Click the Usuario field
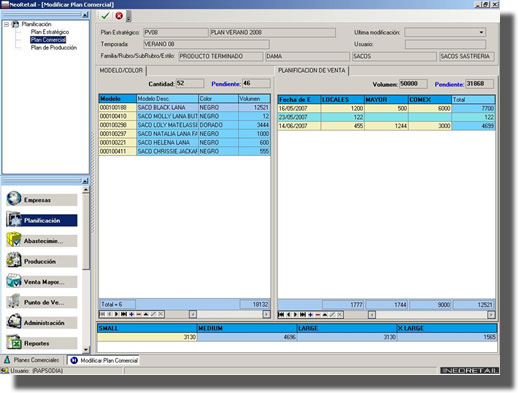 tap(445, 44)
